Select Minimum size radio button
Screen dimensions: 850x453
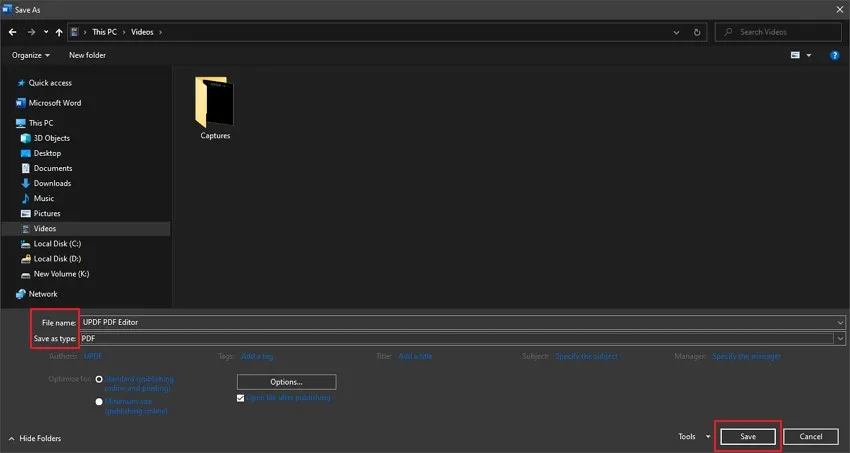[x=99, y=402]
